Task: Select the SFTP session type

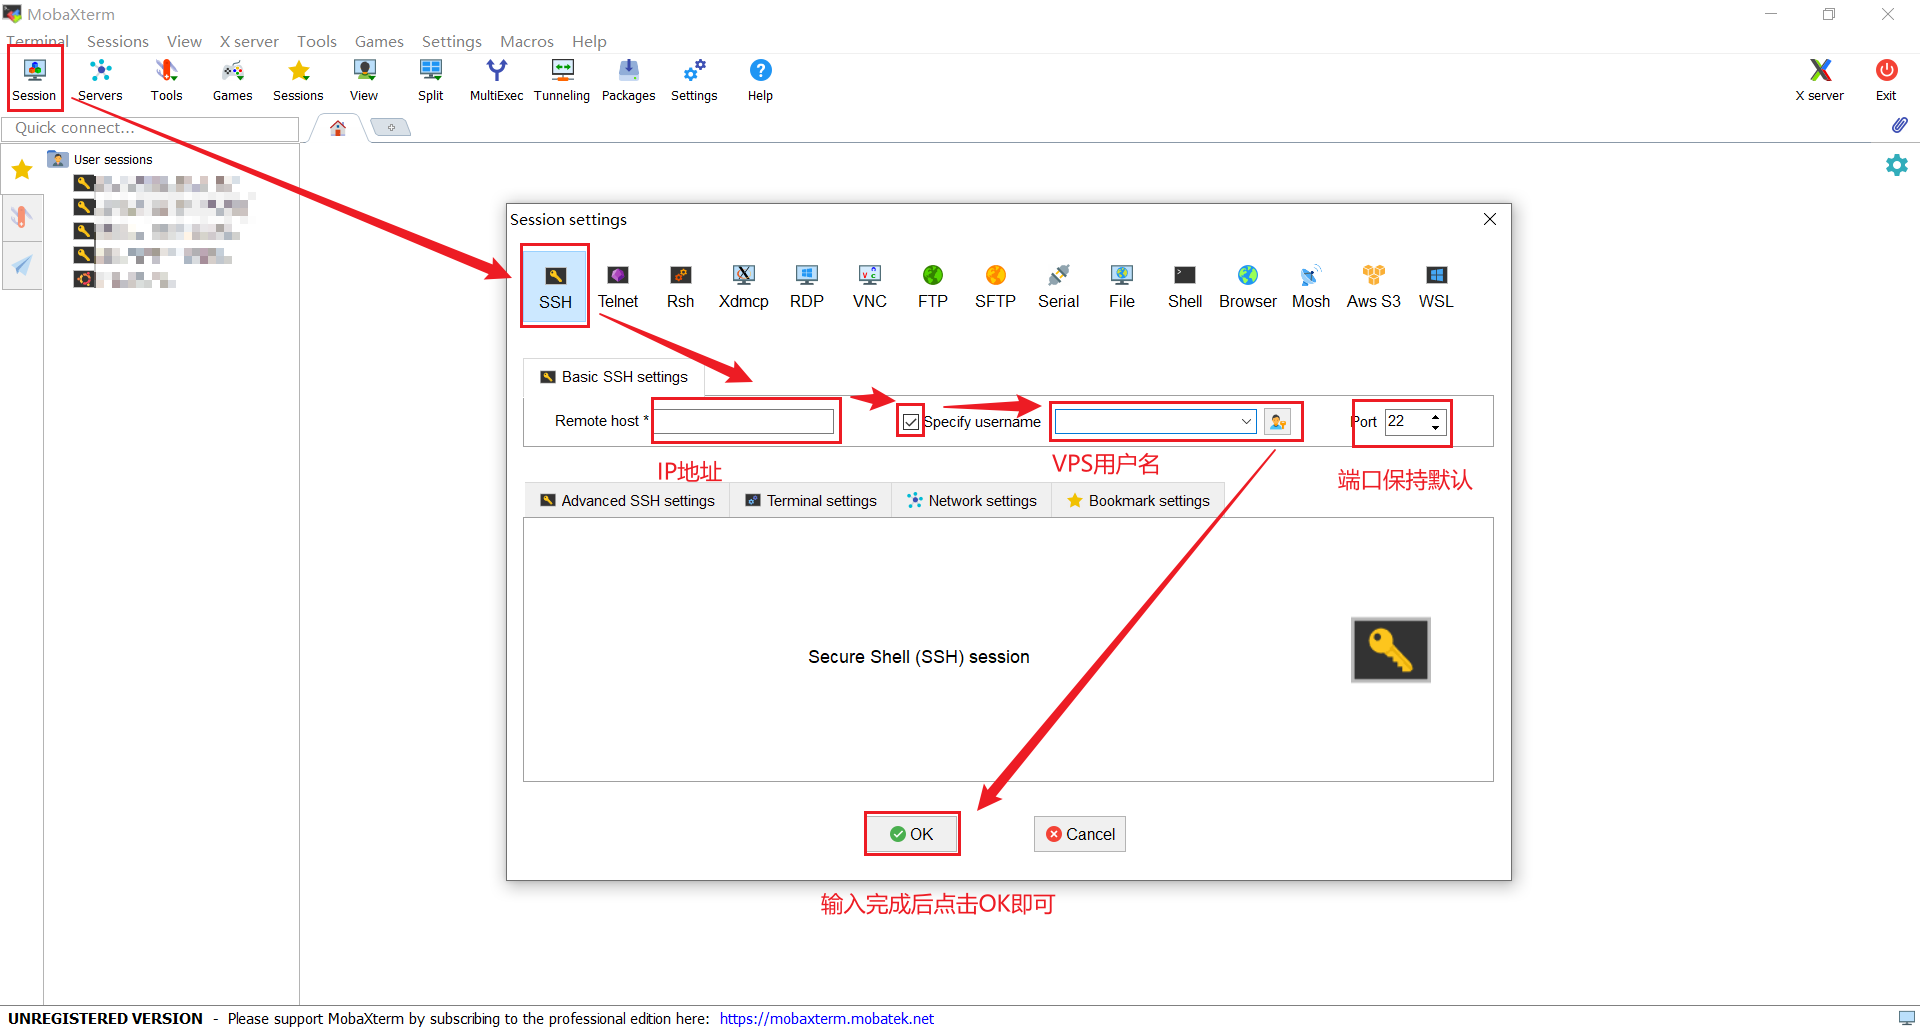Action: 996,286
